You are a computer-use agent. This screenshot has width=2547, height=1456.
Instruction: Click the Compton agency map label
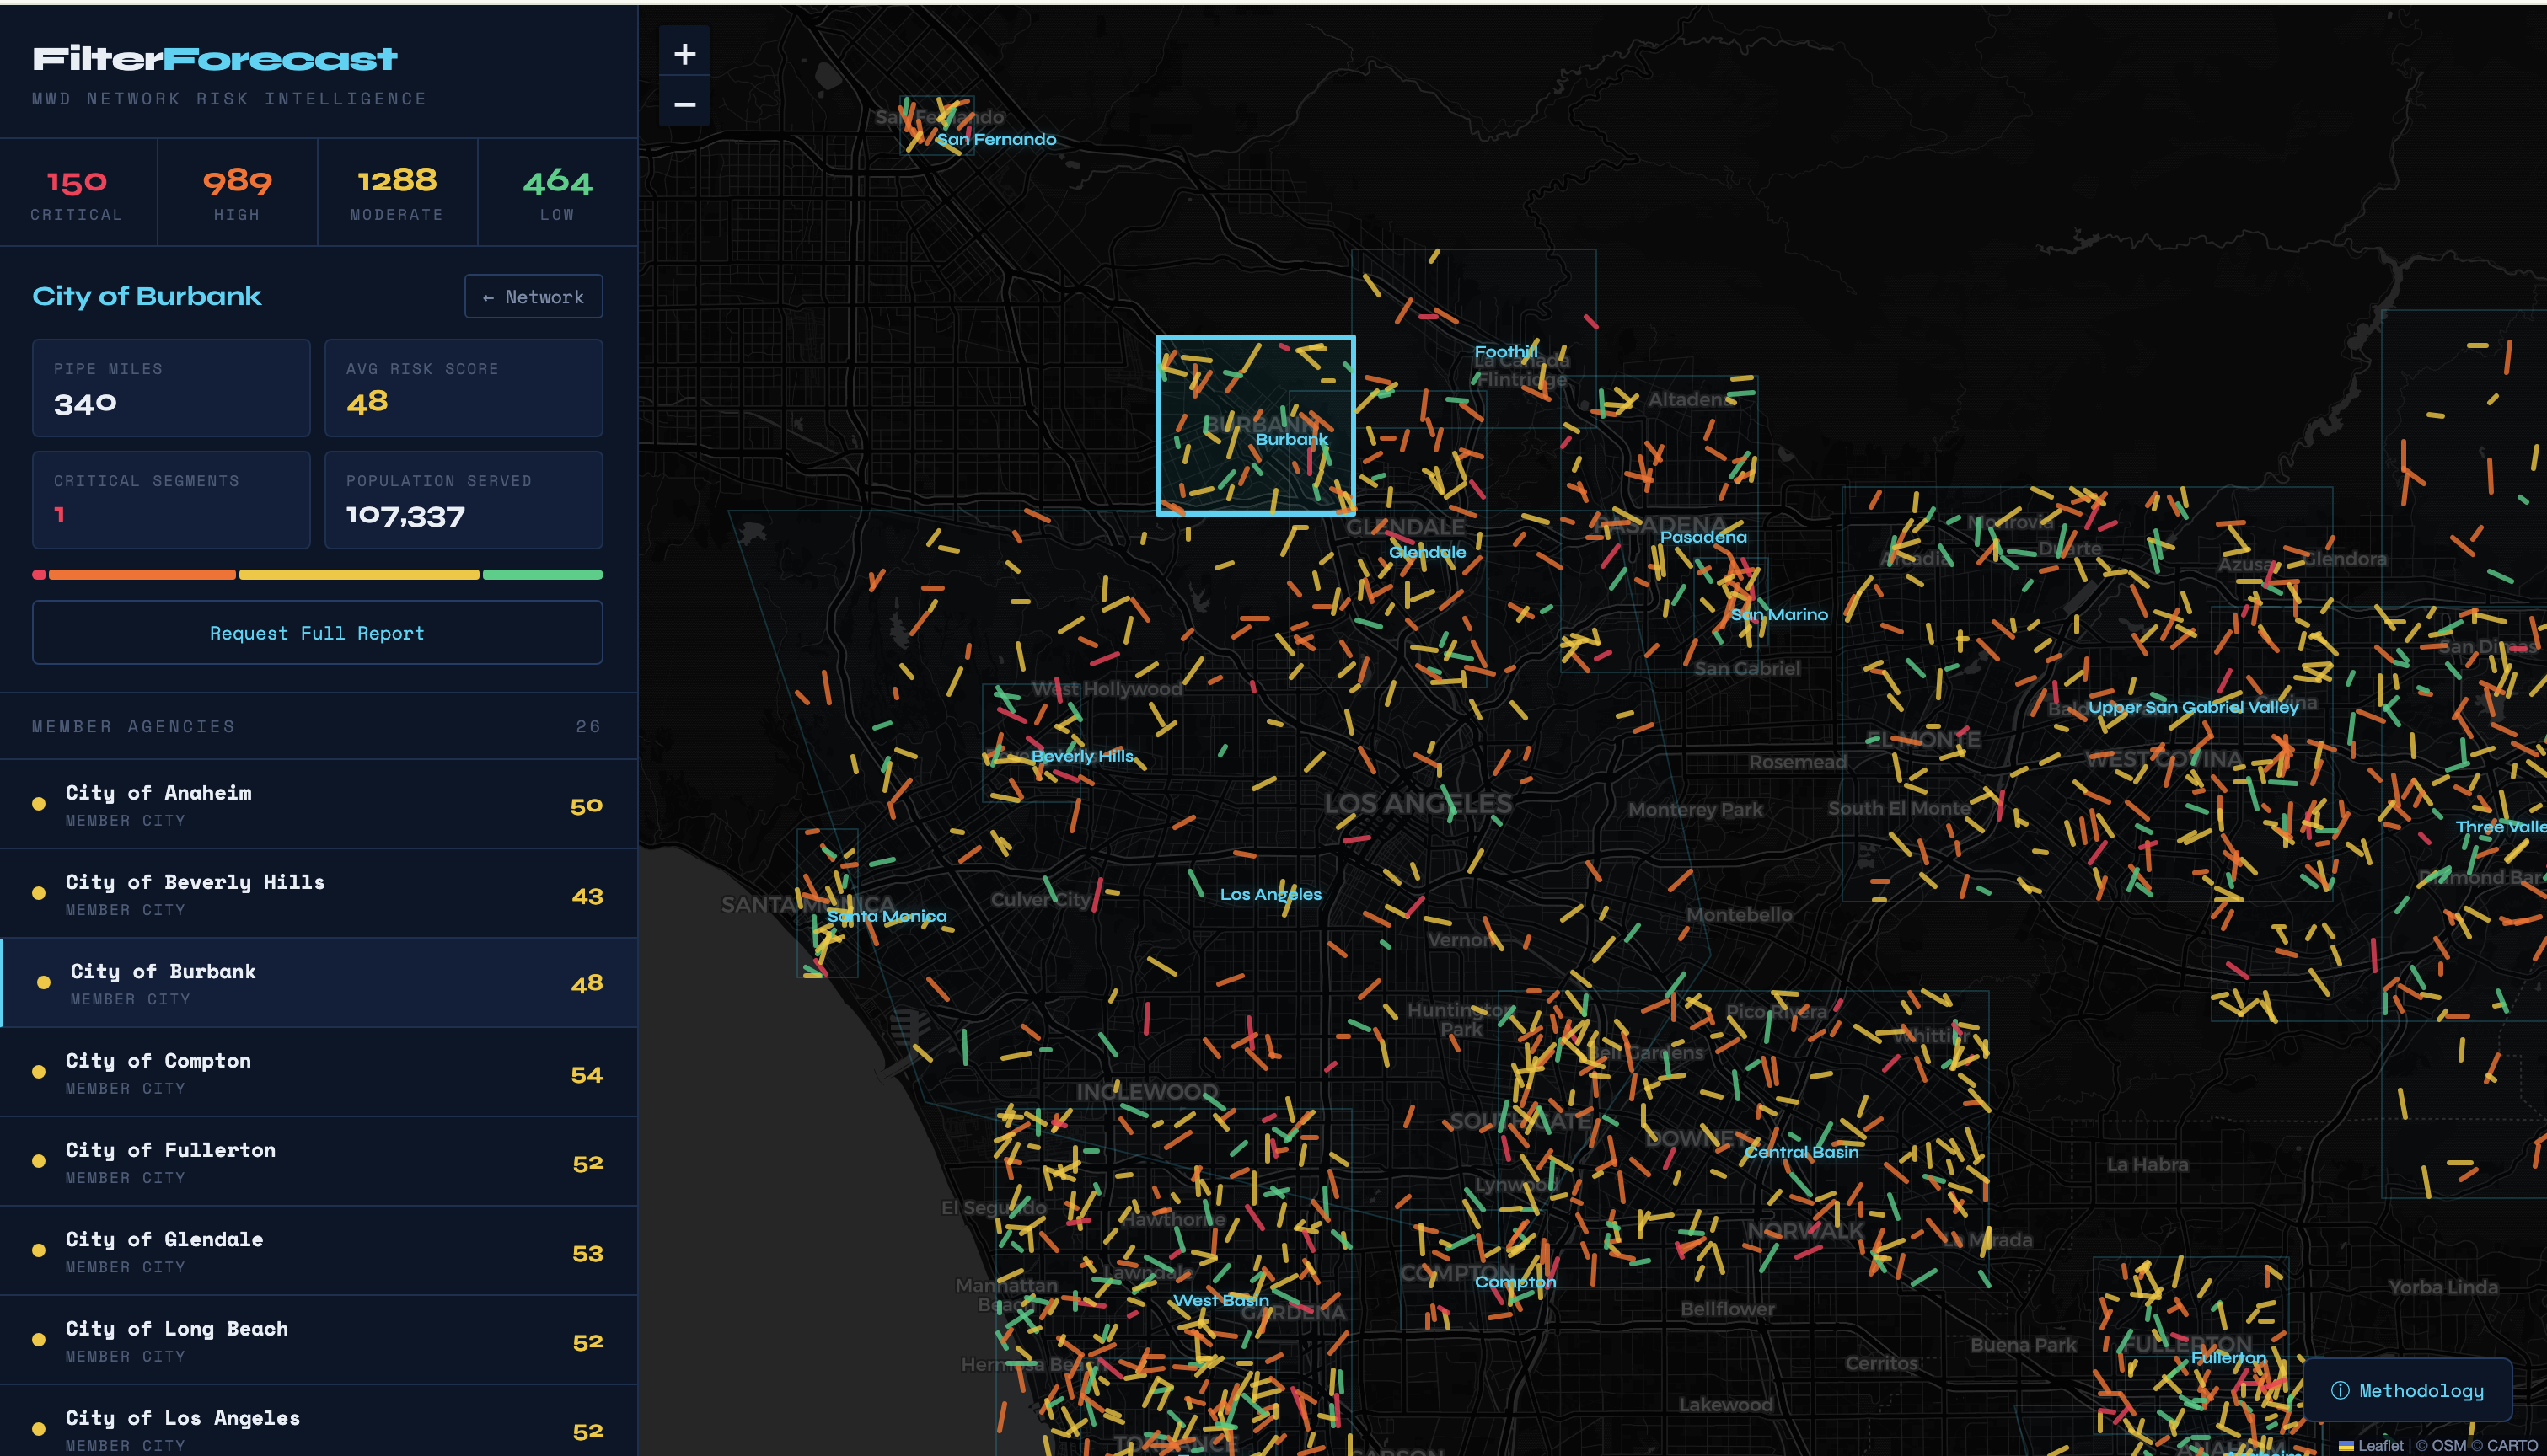[1515, 1282]
